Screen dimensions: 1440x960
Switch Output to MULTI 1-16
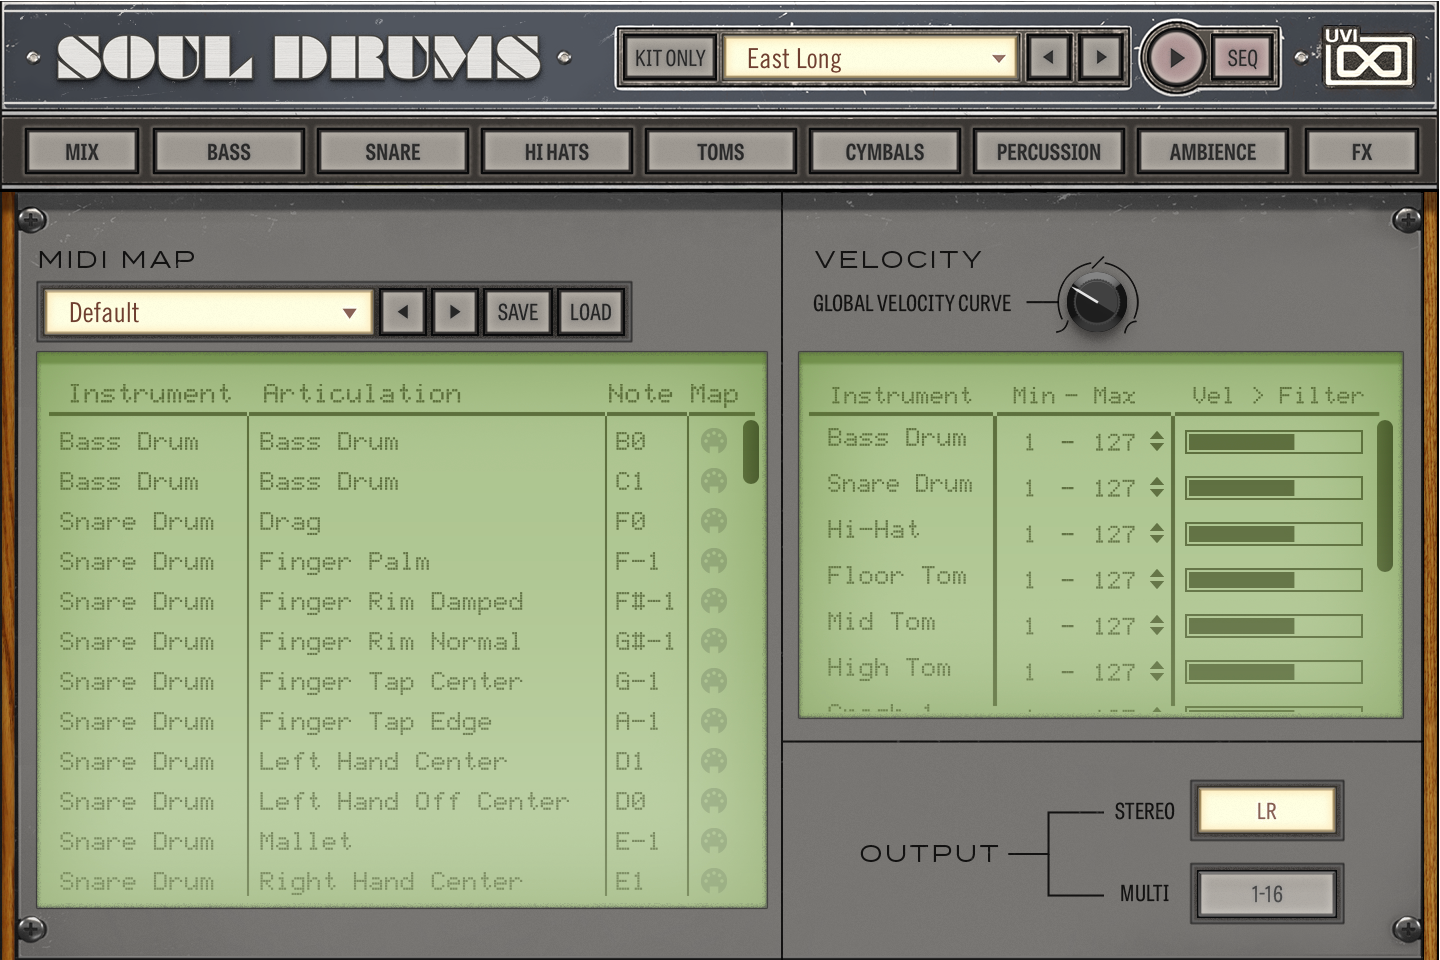click(x=1266, y=893)
